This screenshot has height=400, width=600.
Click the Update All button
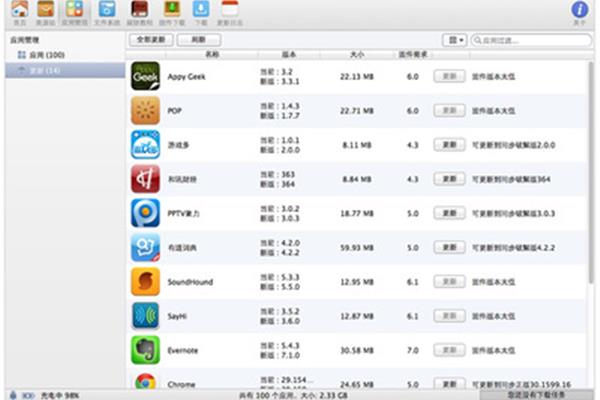(x=151, y=40)
